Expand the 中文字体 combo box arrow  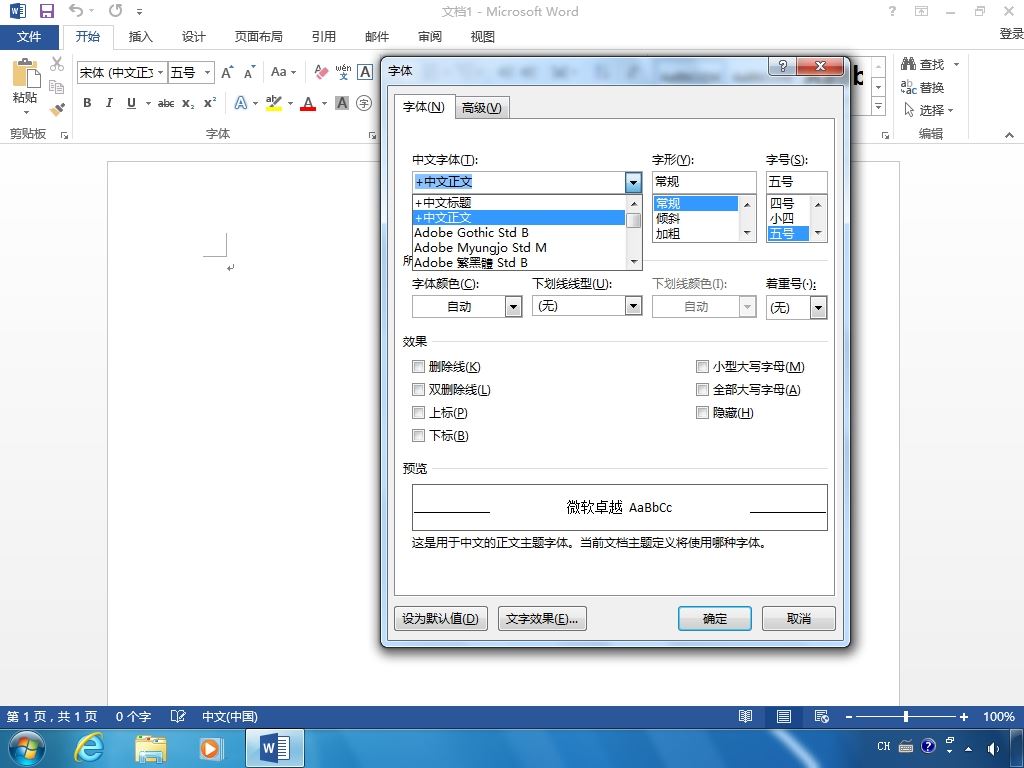tap(633, 182)
